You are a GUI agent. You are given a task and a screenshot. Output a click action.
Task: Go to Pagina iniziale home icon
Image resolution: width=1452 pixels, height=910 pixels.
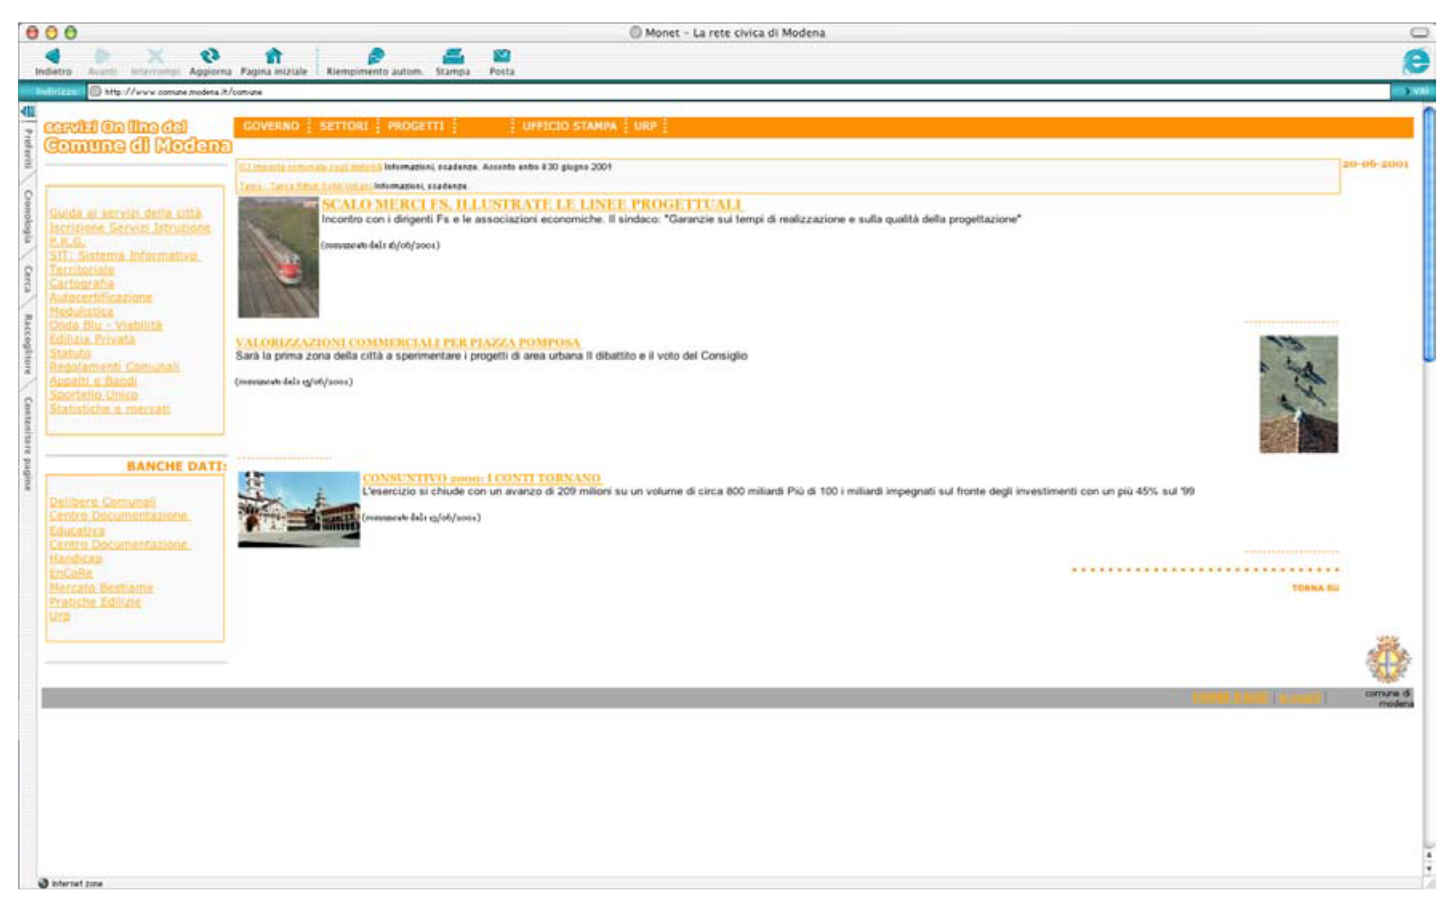[x=273, y=57]
